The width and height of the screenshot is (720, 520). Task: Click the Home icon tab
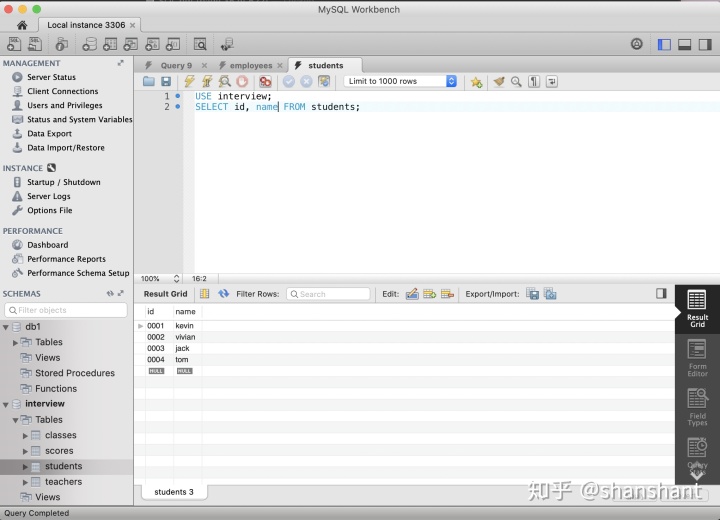(22, 25)
